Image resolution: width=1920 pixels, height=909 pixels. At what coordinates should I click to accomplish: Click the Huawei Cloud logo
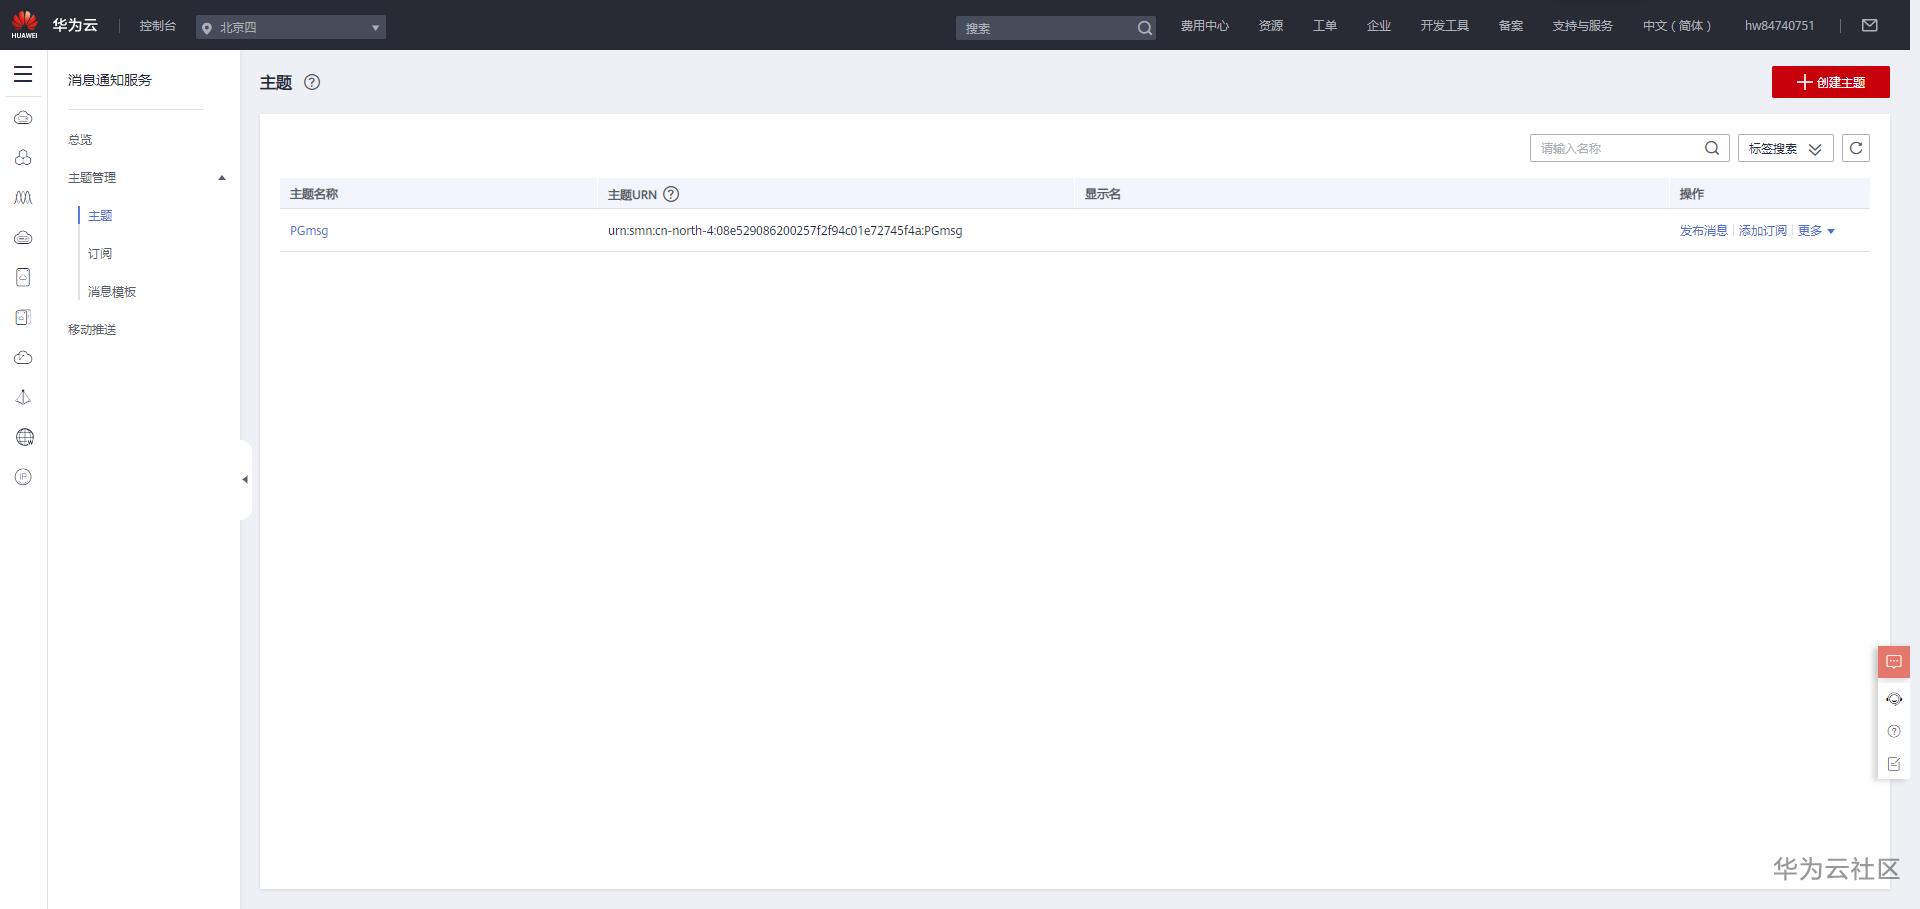(24, 25)
